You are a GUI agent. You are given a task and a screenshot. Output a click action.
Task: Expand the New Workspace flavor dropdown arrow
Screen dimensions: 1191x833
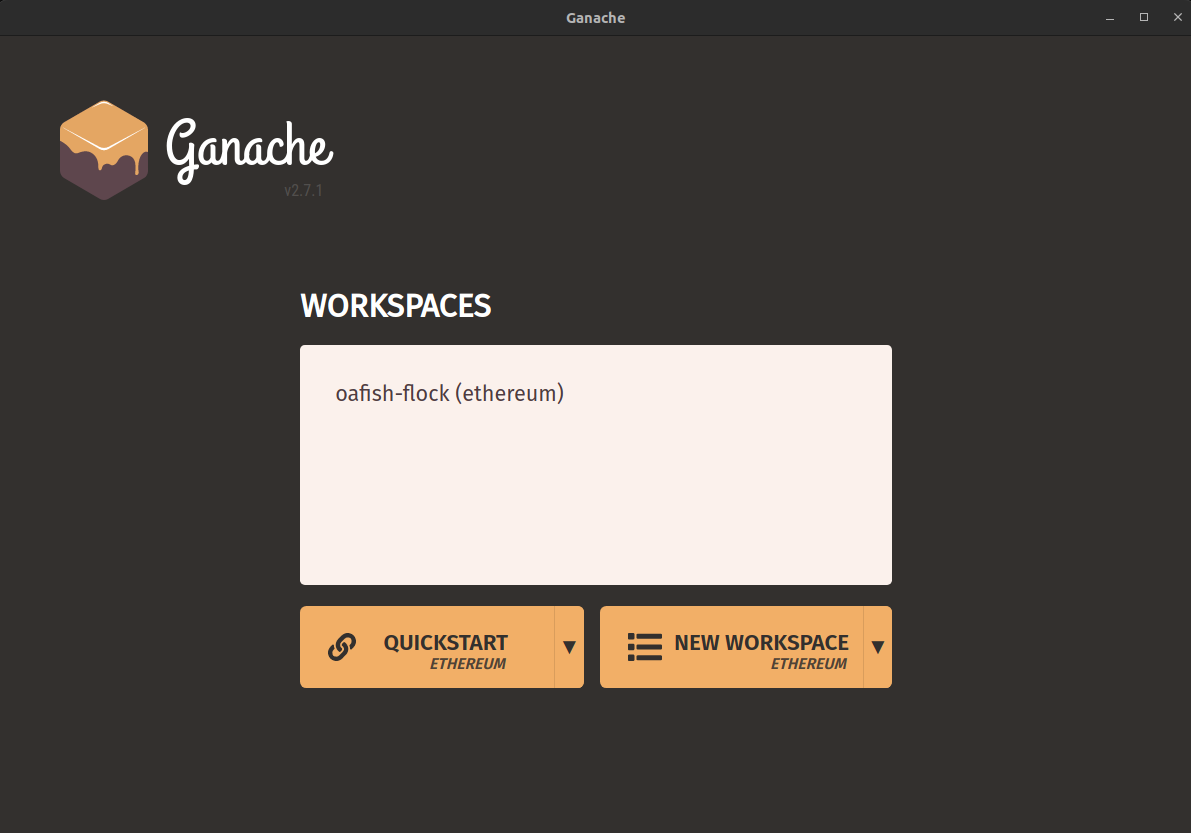tap(877, 647)
